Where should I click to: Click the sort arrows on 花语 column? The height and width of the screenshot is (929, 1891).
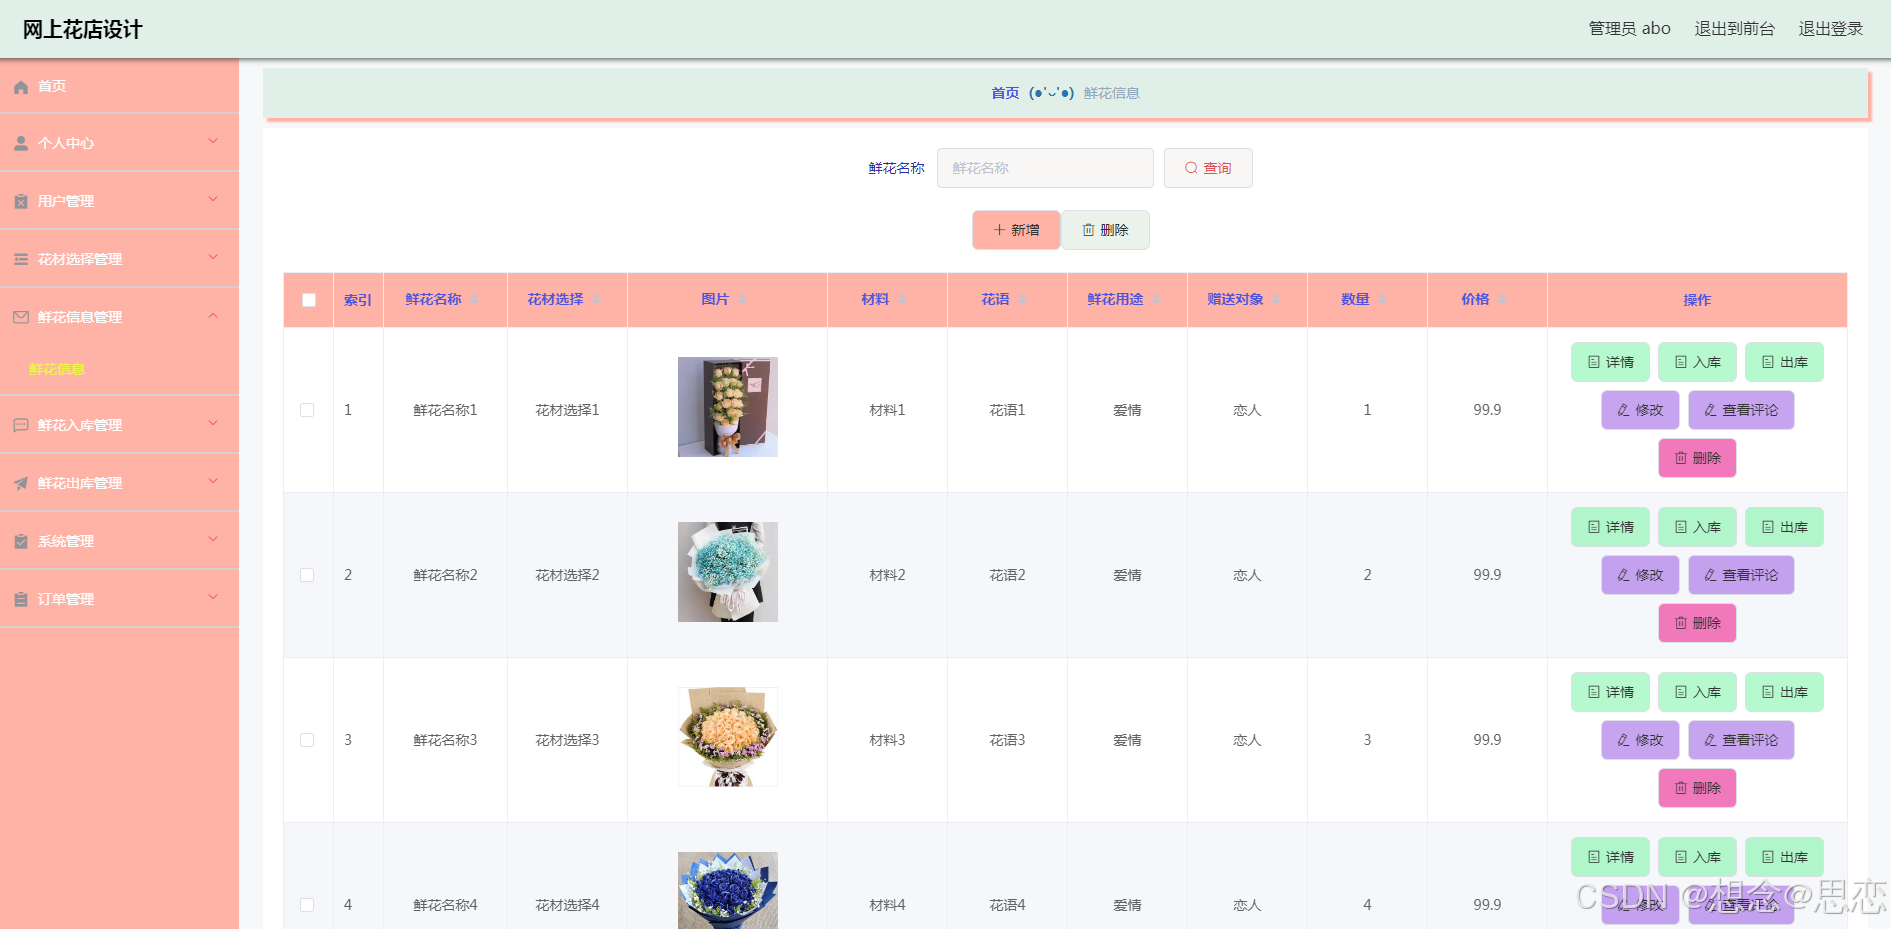point(1022,300)
